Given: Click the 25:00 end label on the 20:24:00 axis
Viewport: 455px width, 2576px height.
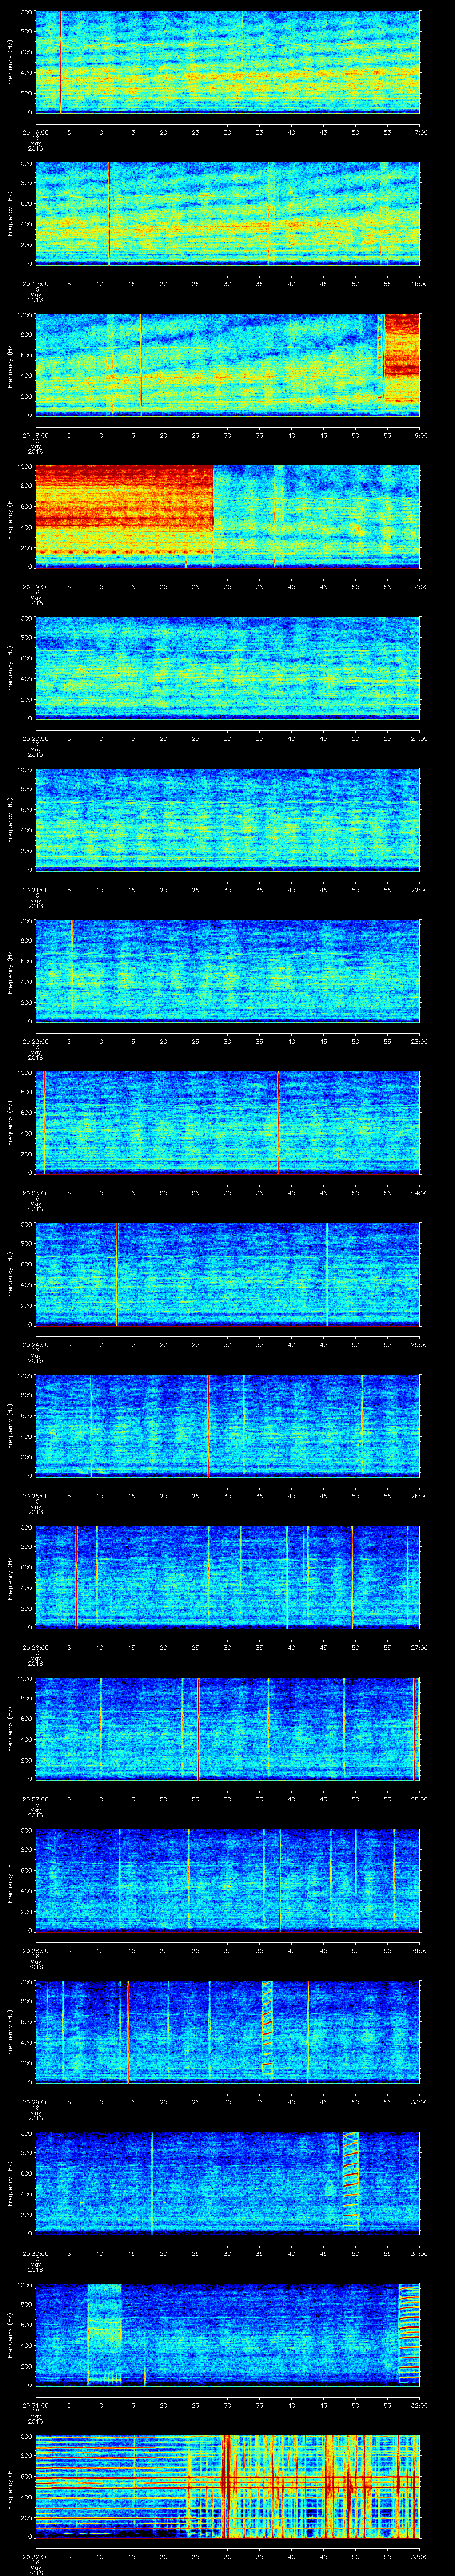Looking at the screenshot, I should (420, 1344).
